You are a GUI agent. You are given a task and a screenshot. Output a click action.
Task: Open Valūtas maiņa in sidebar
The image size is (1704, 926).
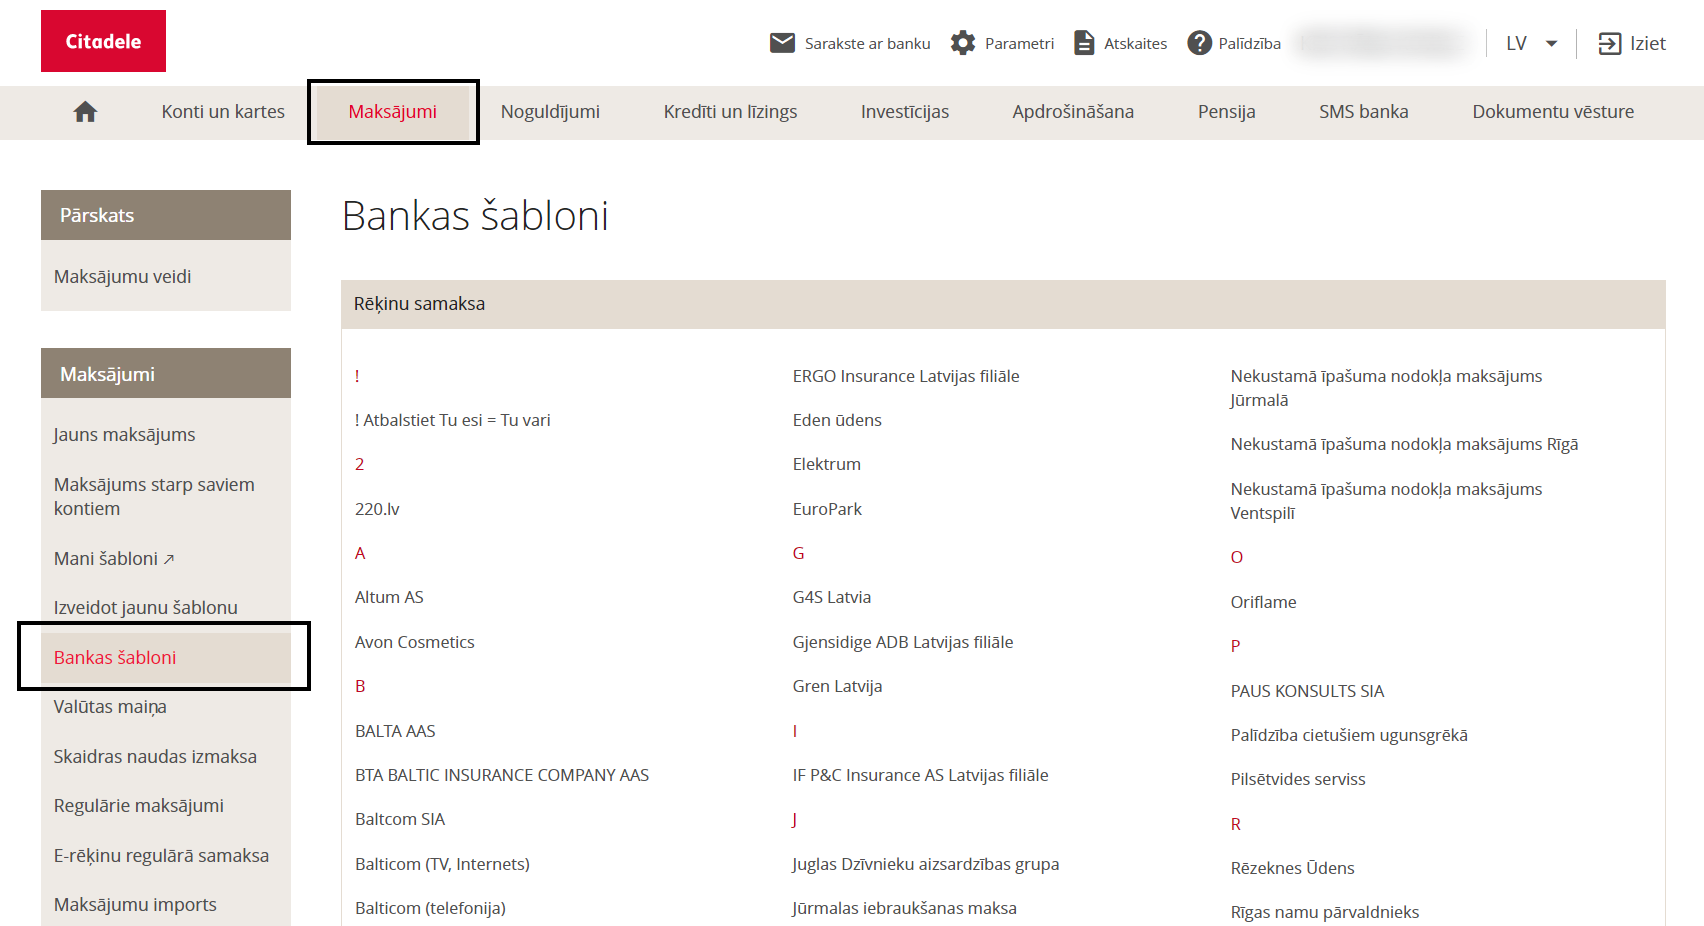pos(110,707)
